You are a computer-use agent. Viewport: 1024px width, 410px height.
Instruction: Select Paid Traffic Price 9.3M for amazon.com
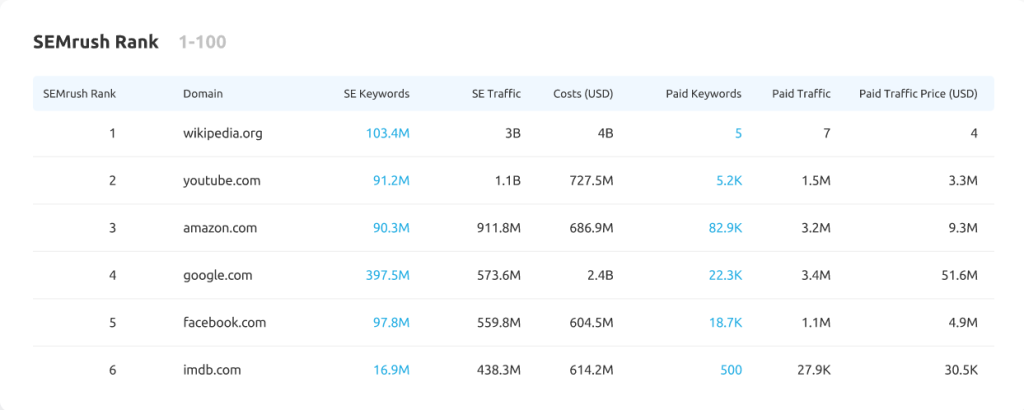[x=963, y=229]
